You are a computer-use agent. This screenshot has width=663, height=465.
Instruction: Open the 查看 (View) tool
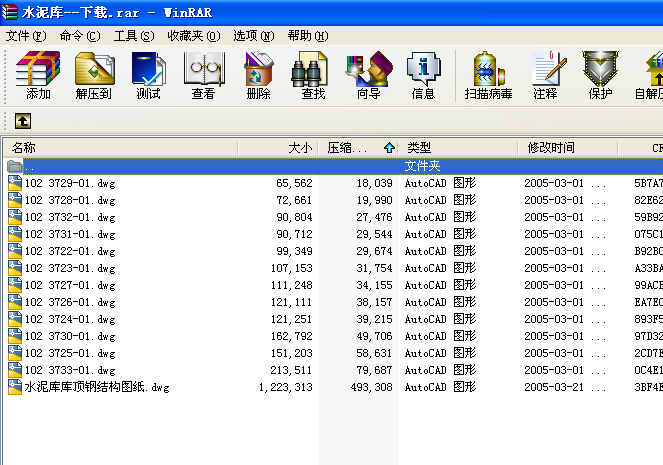(203, 75)
